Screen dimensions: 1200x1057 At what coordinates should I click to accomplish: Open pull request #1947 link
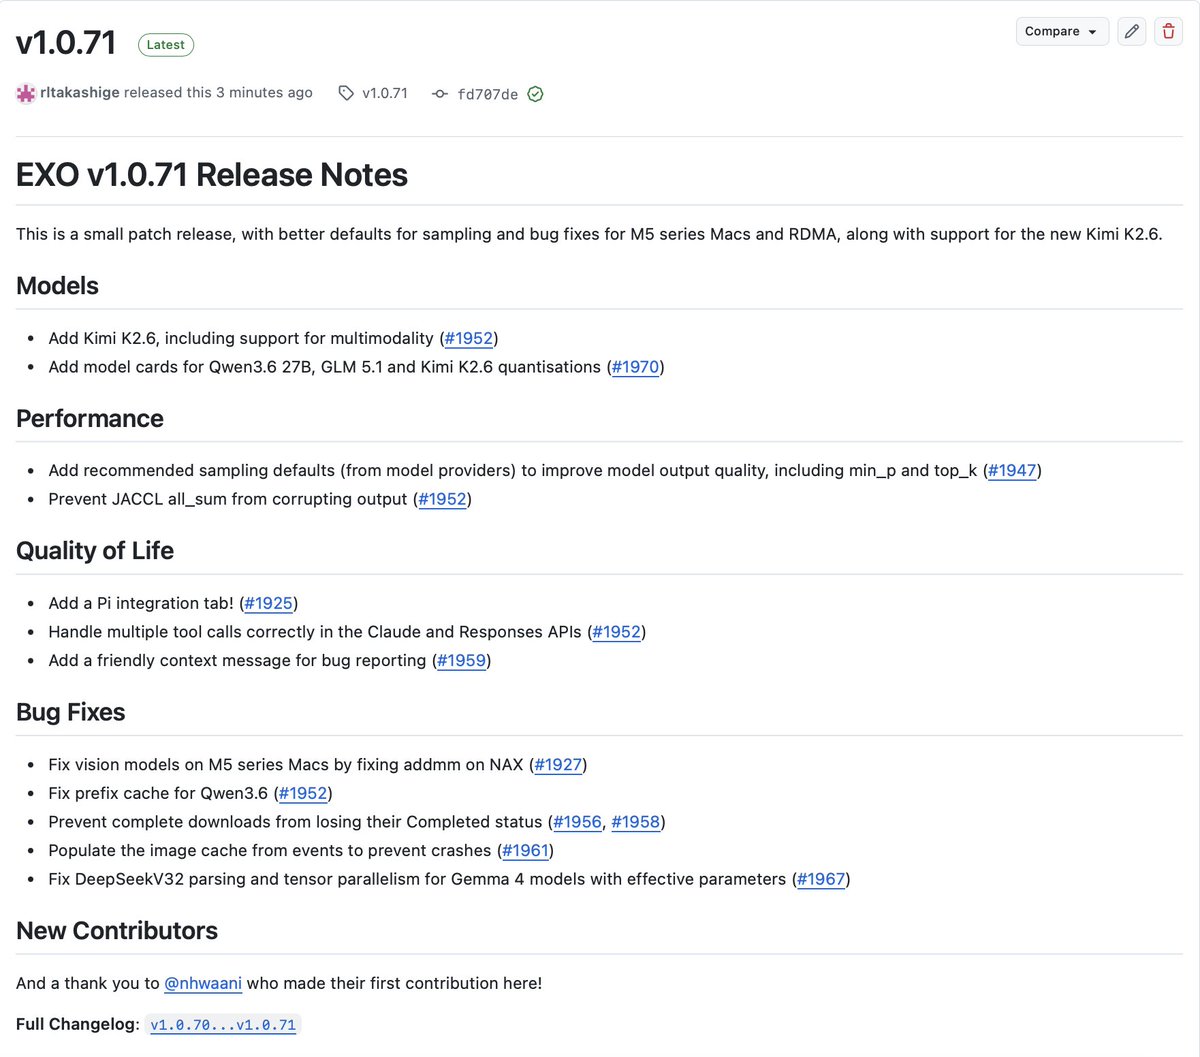(x=1012, y=470)
